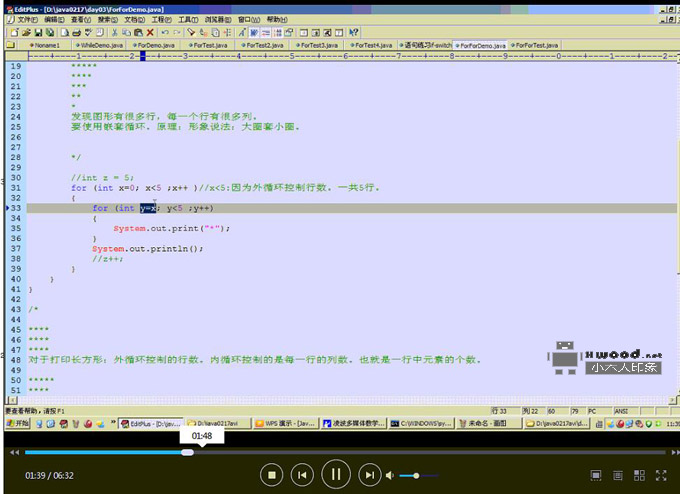
Task: Click the Copy toolbar icon
Action: (x=127, y=33)
